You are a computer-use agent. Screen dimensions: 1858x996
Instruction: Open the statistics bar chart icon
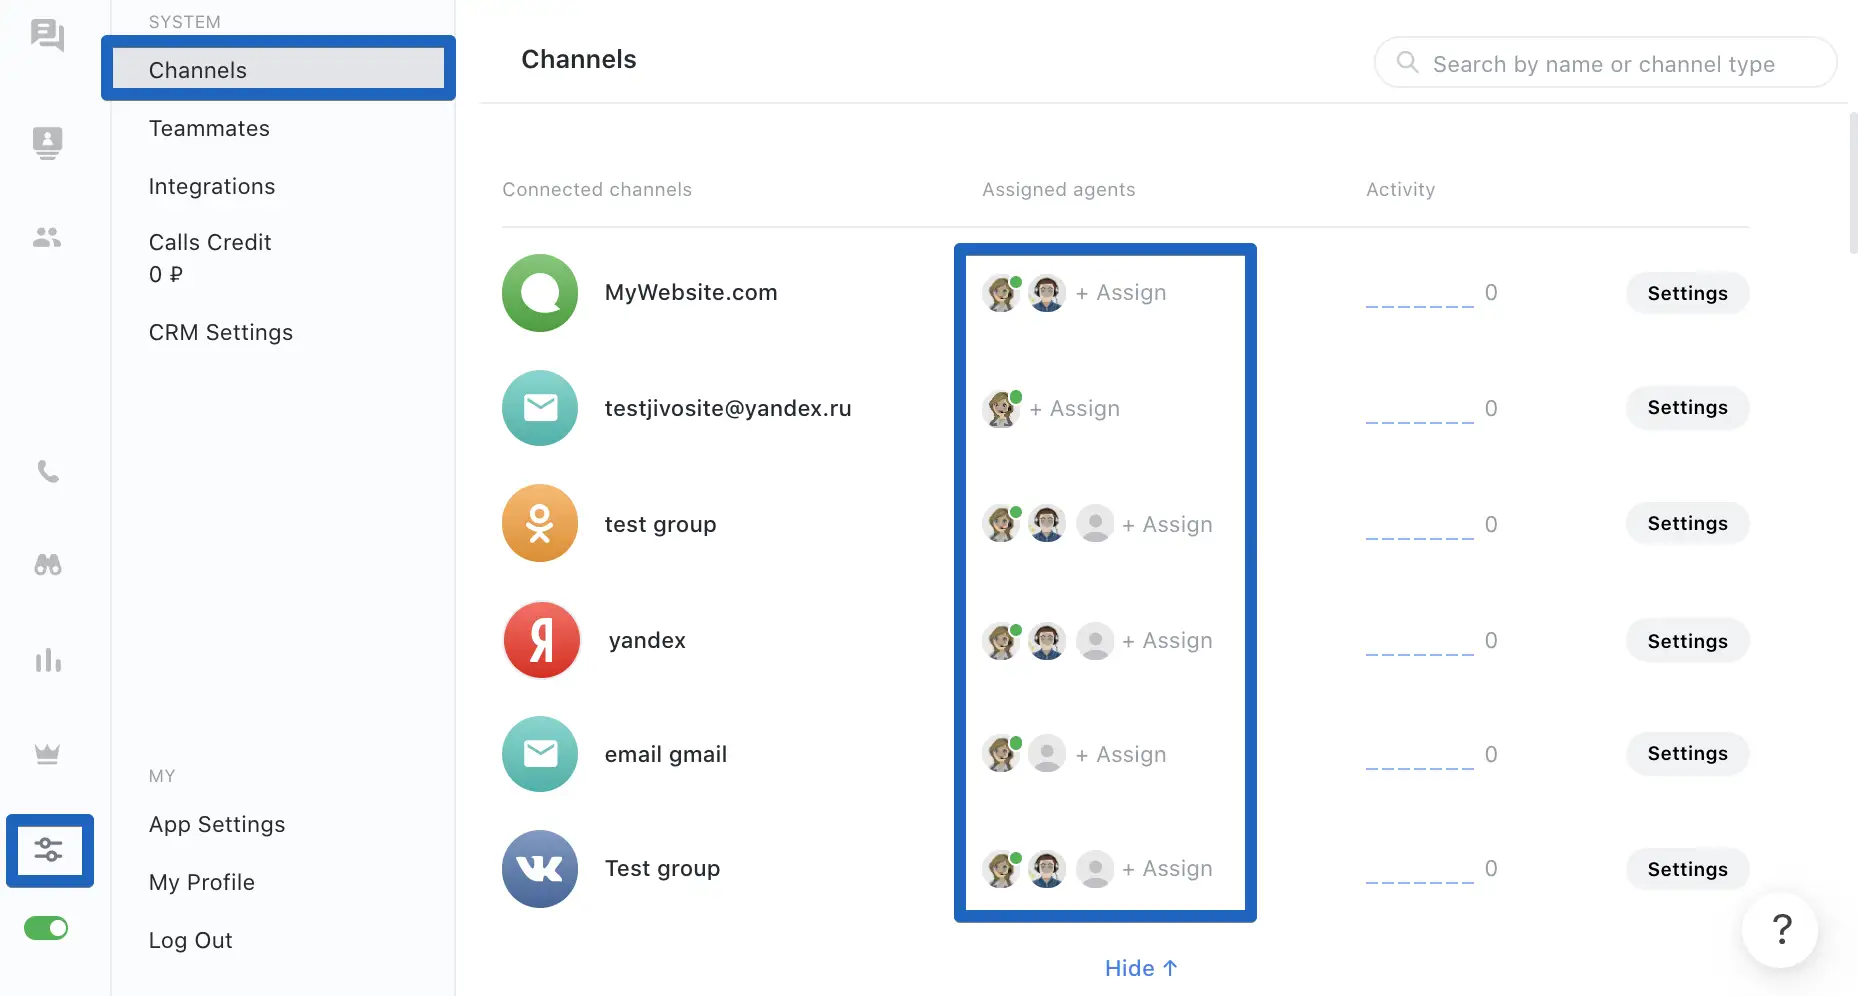[x=48, y=660]
